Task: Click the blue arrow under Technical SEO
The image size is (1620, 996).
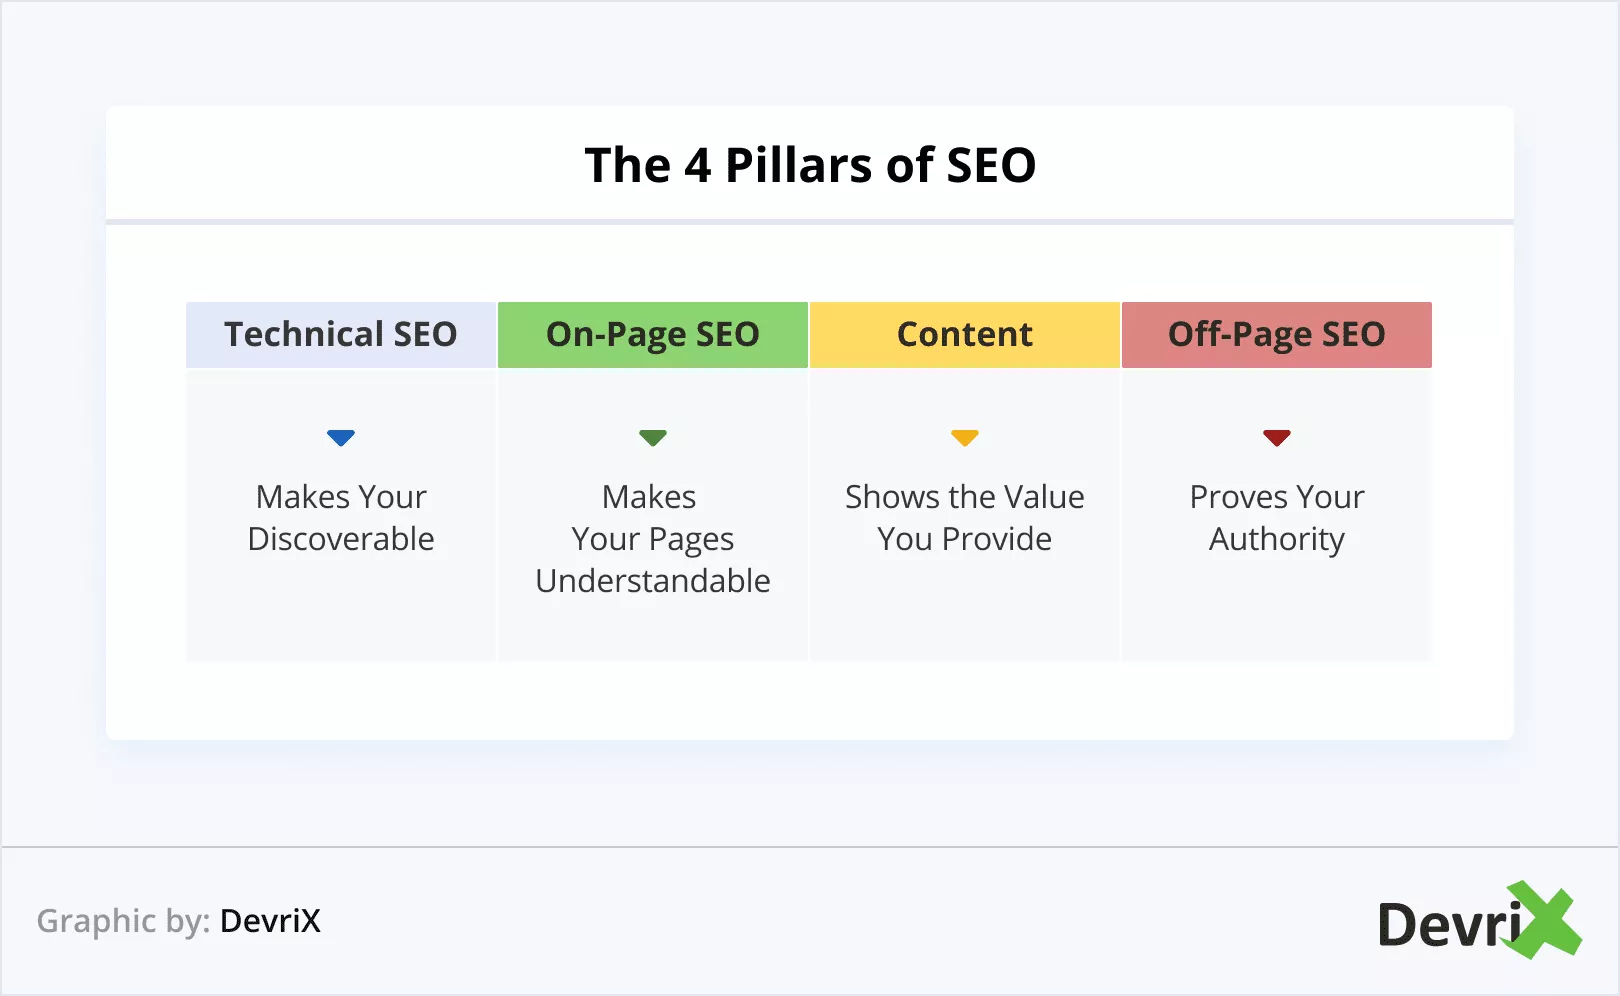Action: [341, 437]
